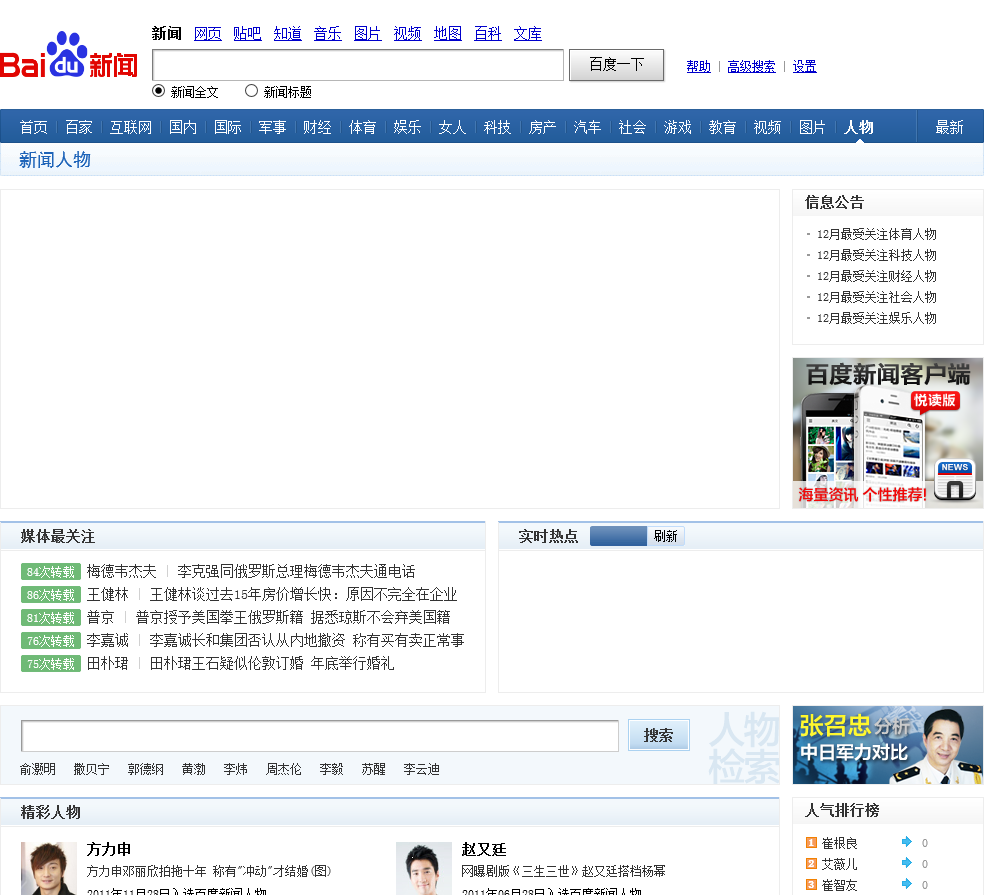Switch to 互联网 navigation tab

click(x=131, y=127)
